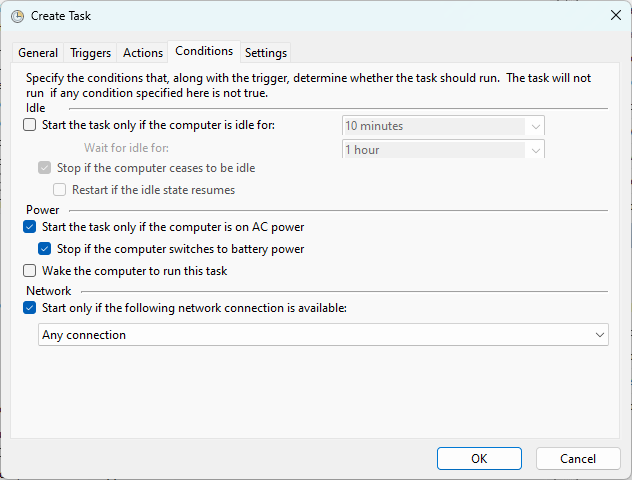This screenshot has width=632, height=480.
Task: Switch to the General tab
Action: coord(38,53)
